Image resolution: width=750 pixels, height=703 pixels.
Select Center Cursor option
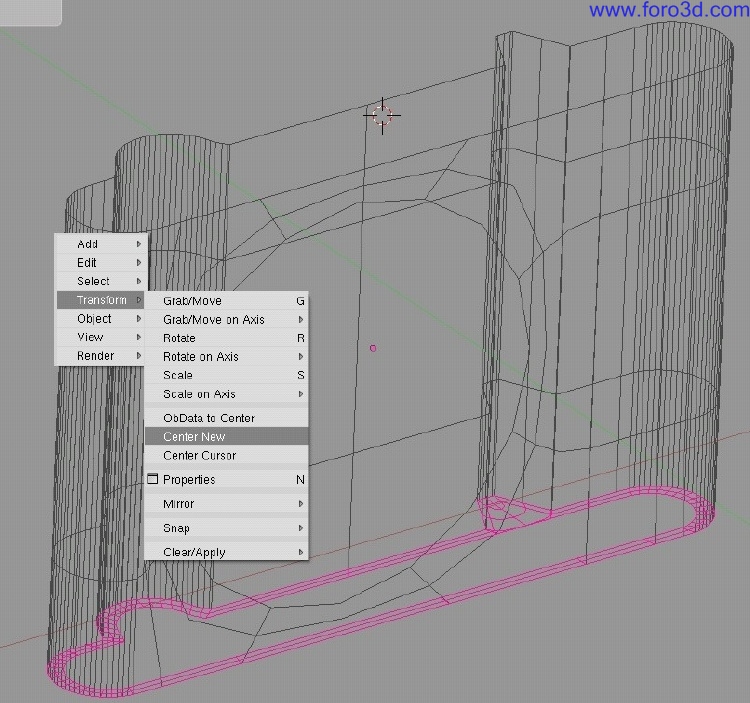(x=227, y=455)
